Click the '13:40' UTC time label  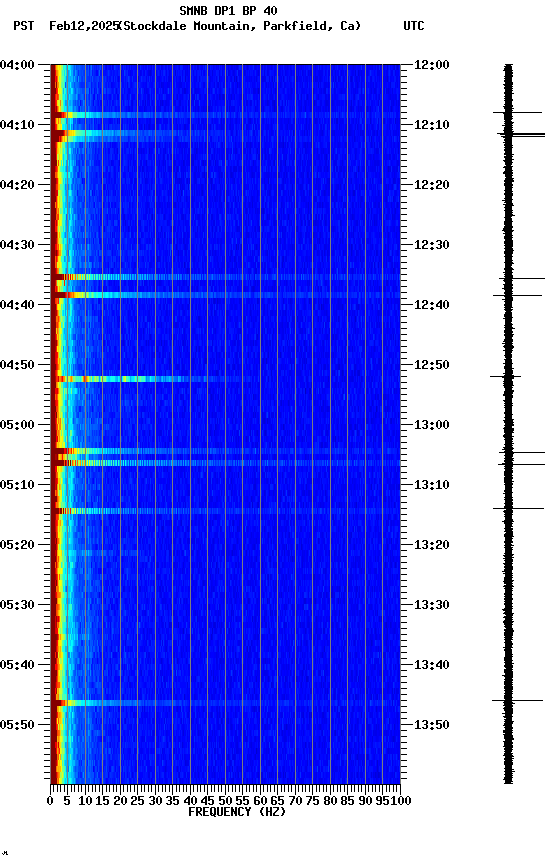(432, 666)
